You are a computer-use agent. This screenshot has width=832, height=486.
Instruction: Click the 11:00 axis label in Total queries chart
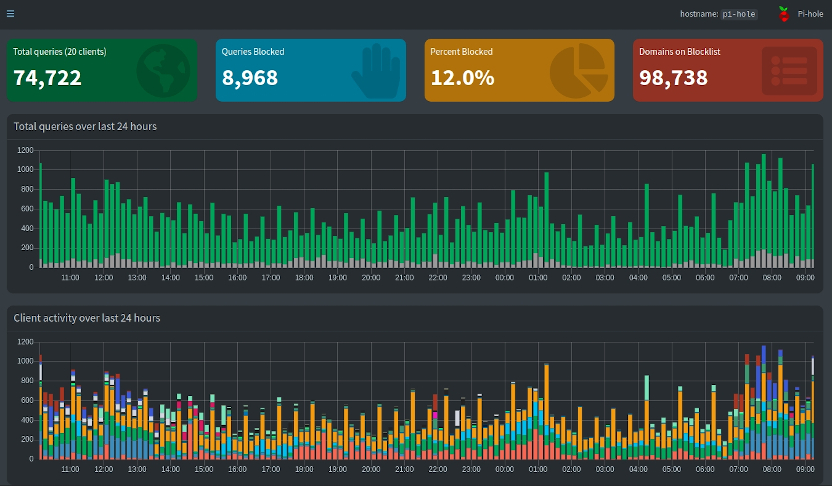pyautogui.click(x=70, y=277)
